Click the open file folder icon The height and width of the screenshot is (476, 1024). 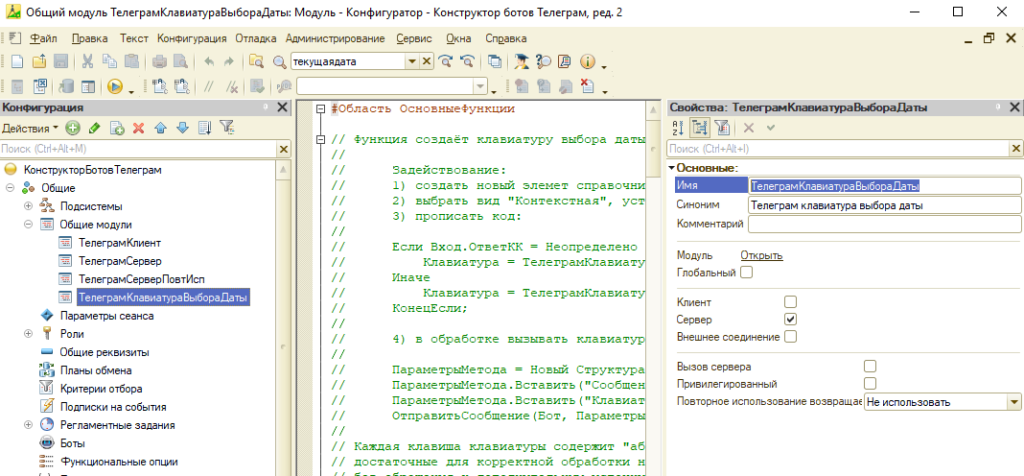tap(39, 61)
